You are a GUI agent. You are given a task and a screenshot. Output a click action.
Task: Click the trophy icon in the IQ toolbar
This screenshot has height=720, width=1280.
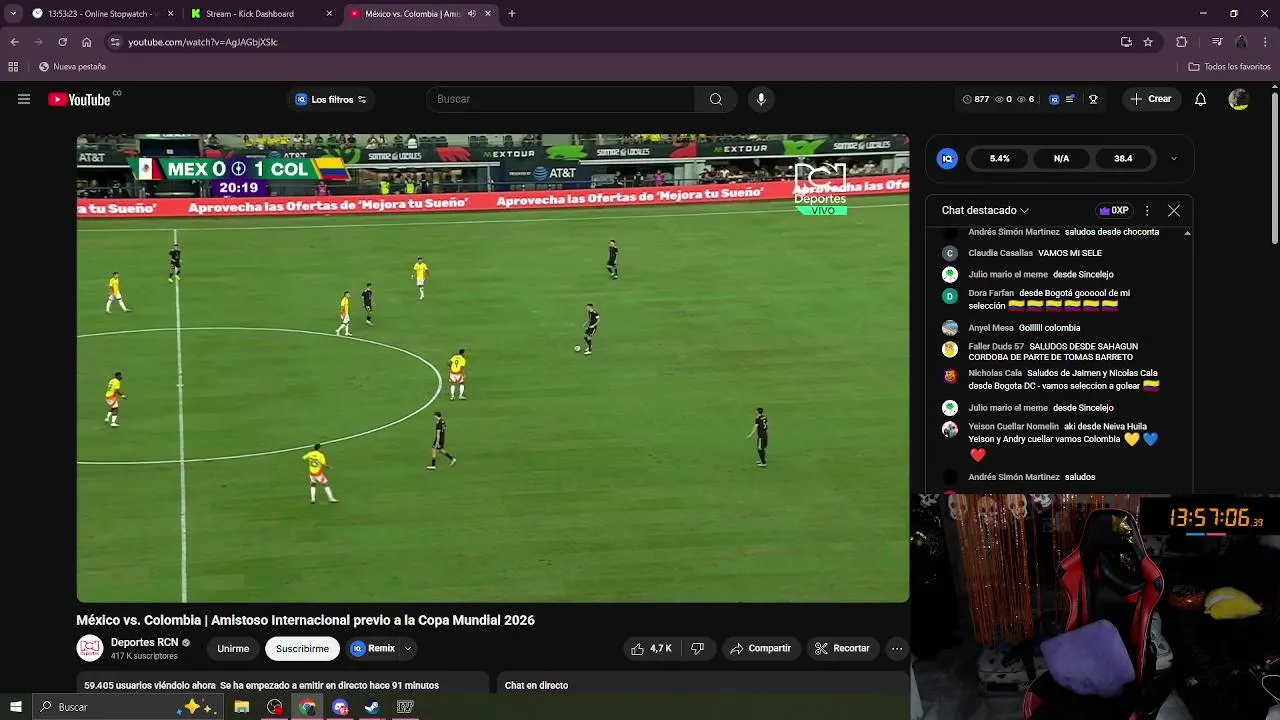pos(1093,99)
